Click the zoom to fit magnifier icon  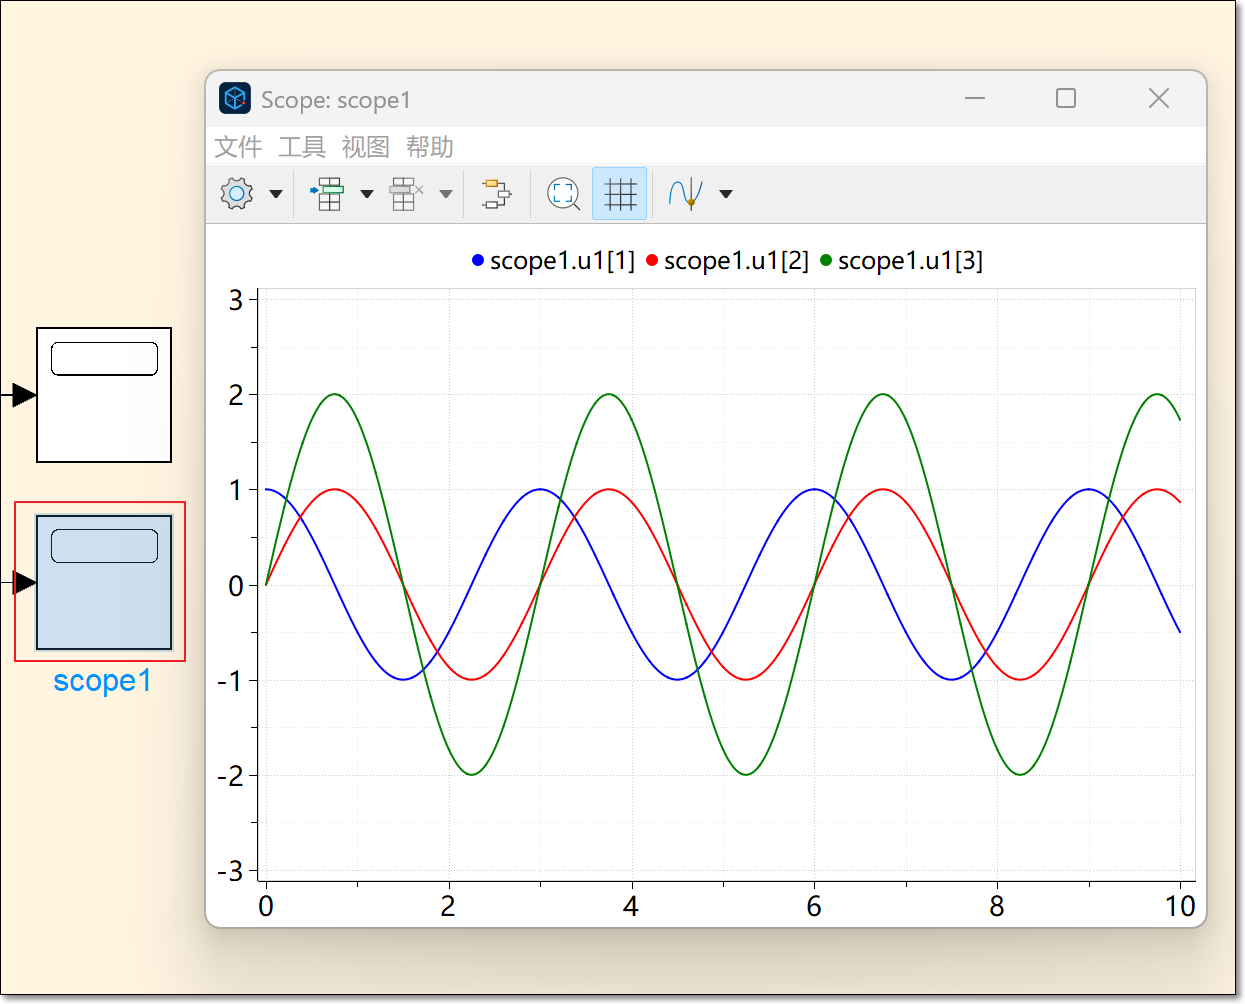tap(563, 193)
